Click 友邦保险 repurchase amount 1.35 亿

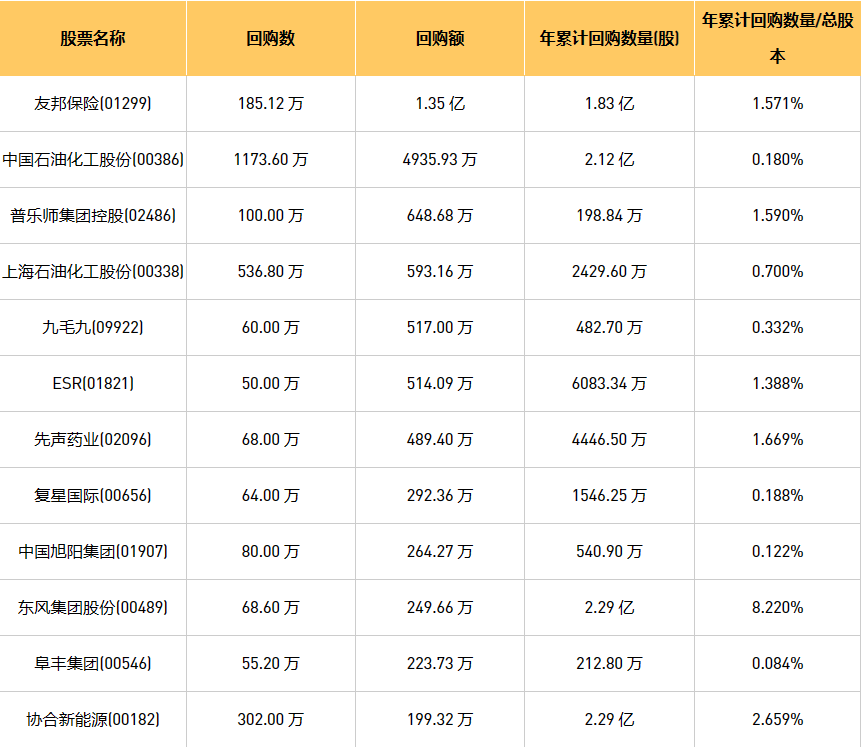click(x=440, y=103)
